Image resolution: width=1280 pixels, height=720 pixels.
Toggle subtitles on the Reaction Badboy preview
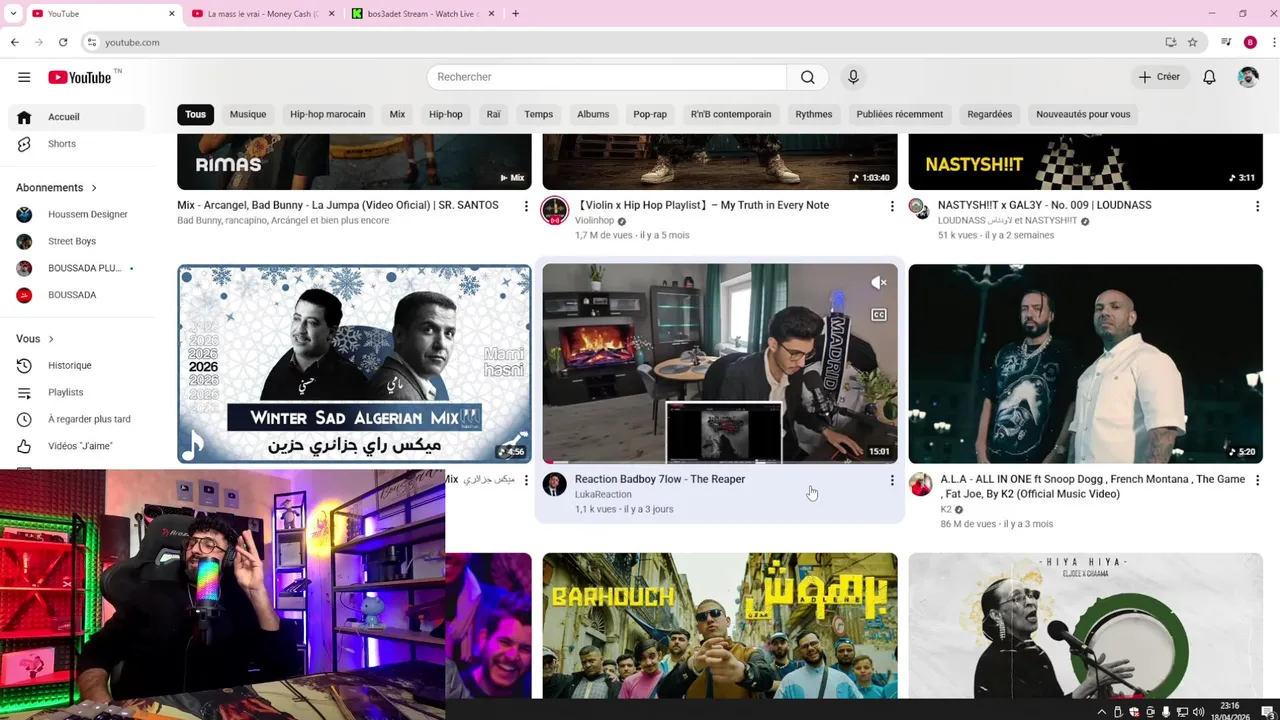tap(879, 315)
